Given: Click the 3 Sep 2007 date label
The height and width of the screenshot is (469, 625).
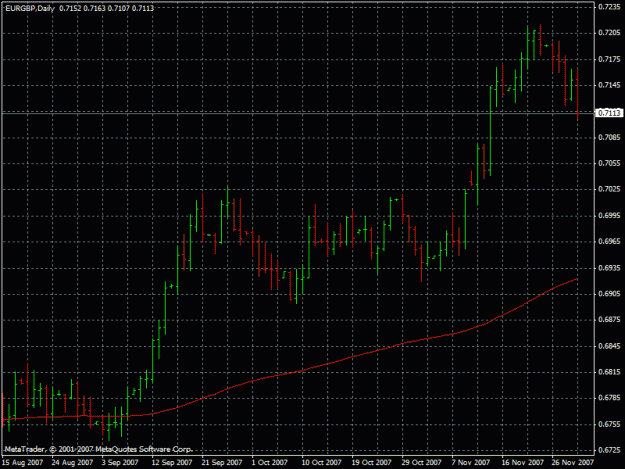Looking at the screenshot, I should point(120,463).
